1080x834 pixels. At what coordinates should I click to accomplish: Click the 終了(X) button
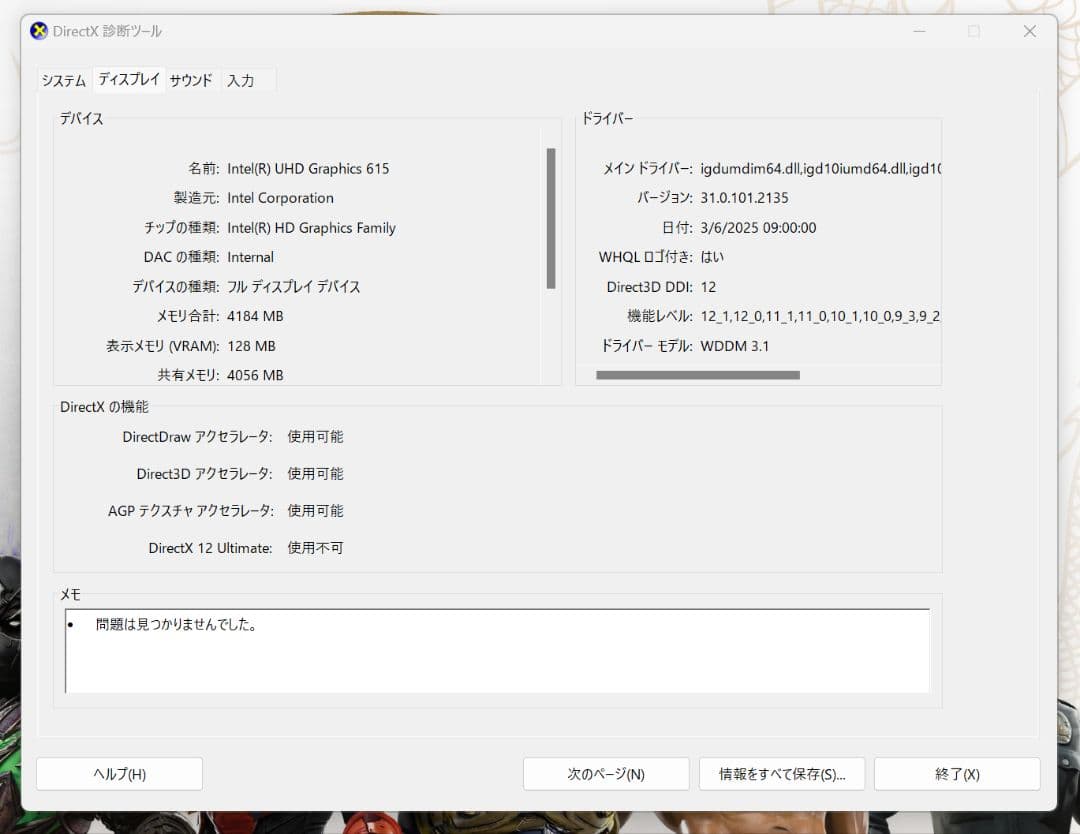pyautogui.click(x=956, y=773)
